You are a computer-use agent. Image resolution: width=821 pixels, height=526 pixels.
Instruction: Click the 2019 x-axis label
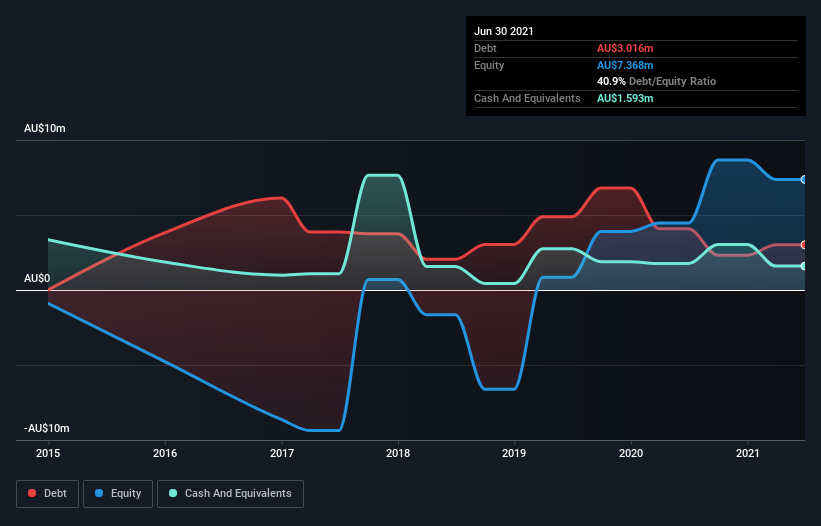514,453
